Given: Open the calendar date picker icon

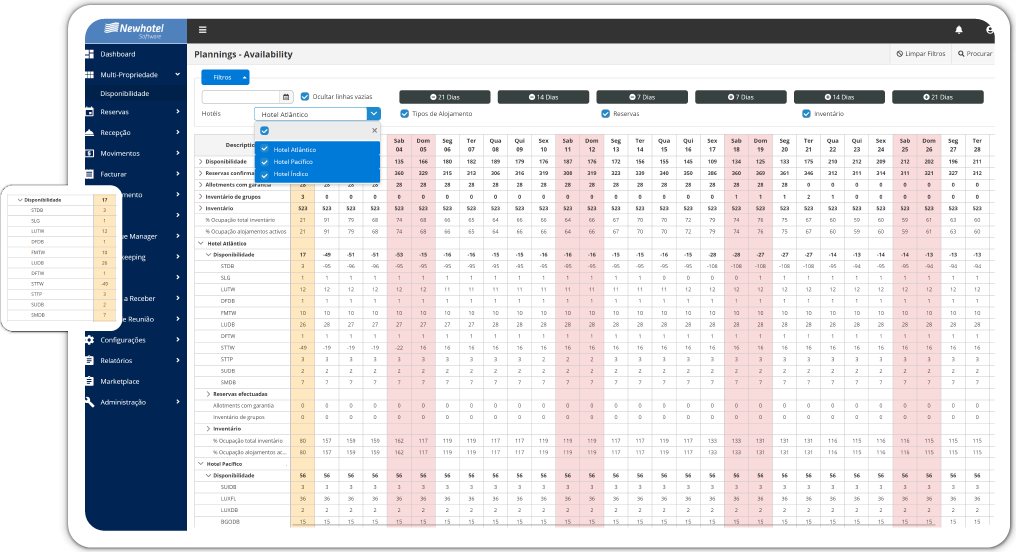Looking at the screenshot, I should pos(286,97).
